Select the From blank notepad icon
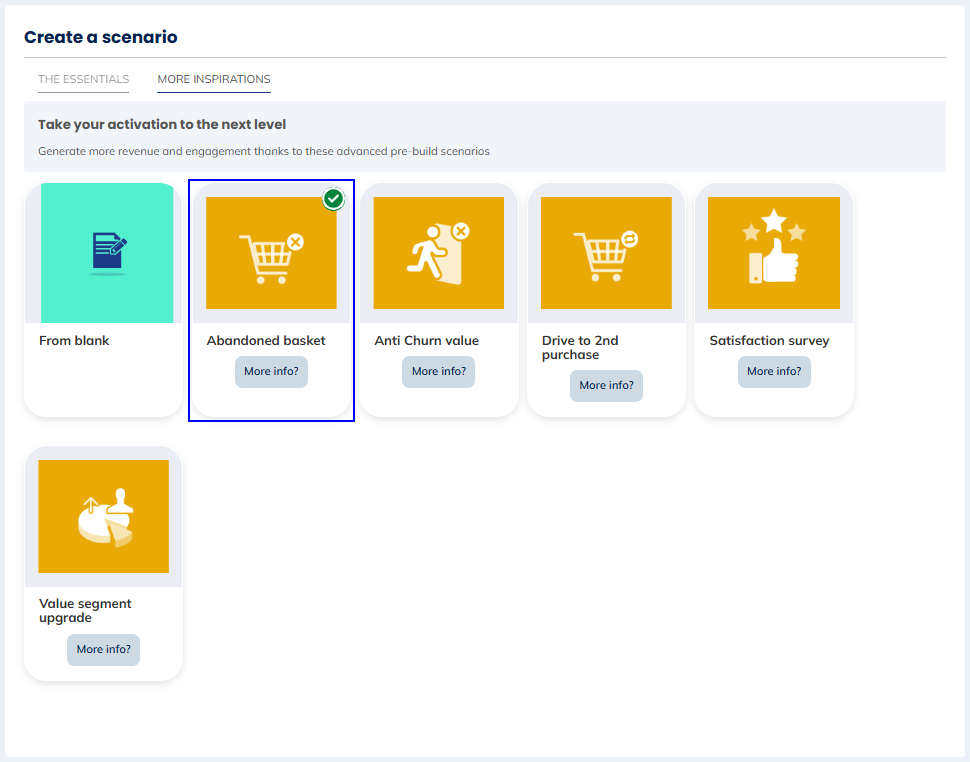Image resolution: width=970 pixels, height=762 pixels. tap(107, 252)
